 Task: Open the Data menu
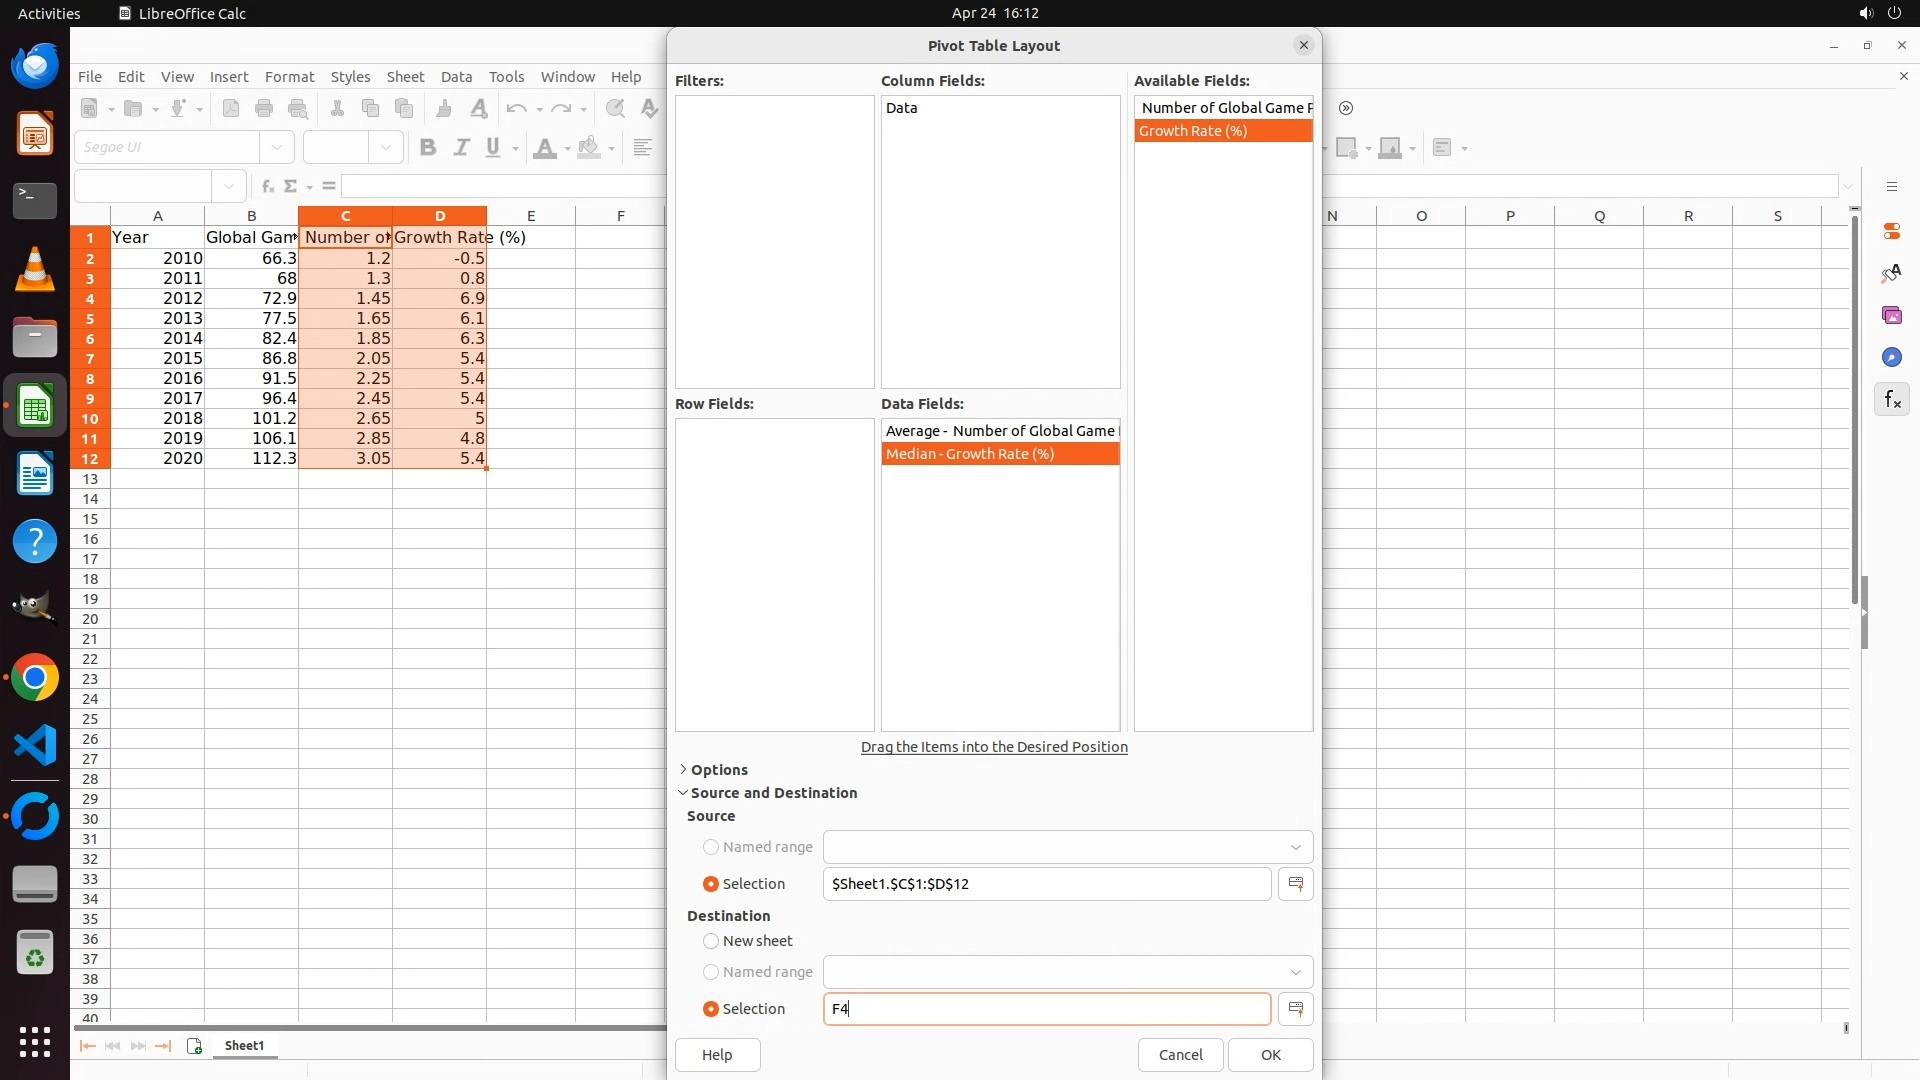click(456, 77)
